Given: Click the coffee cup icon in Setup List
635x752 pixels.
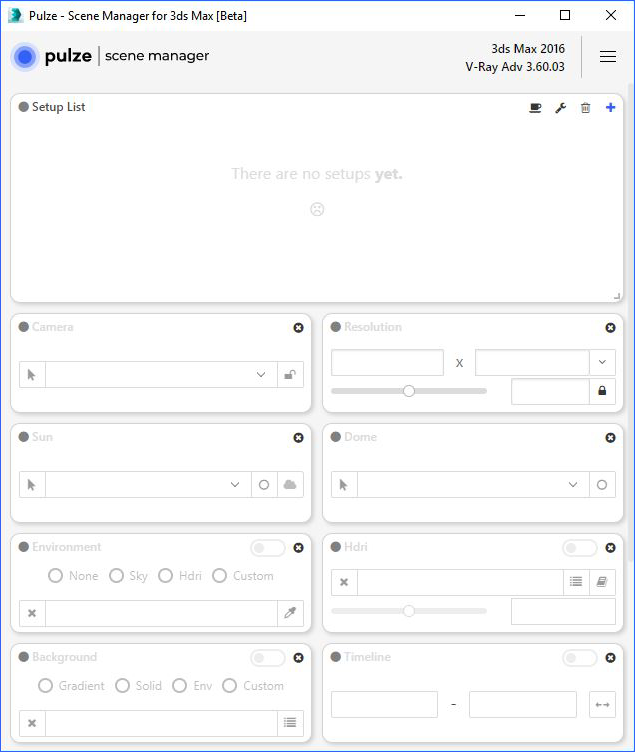Looking at the screenshot, I should click(535, 107).
